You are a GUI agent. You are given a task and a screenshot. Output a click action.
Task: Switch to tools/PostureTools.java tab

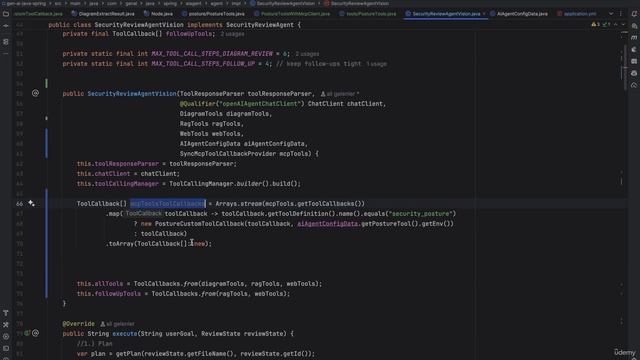coord(367,14)
